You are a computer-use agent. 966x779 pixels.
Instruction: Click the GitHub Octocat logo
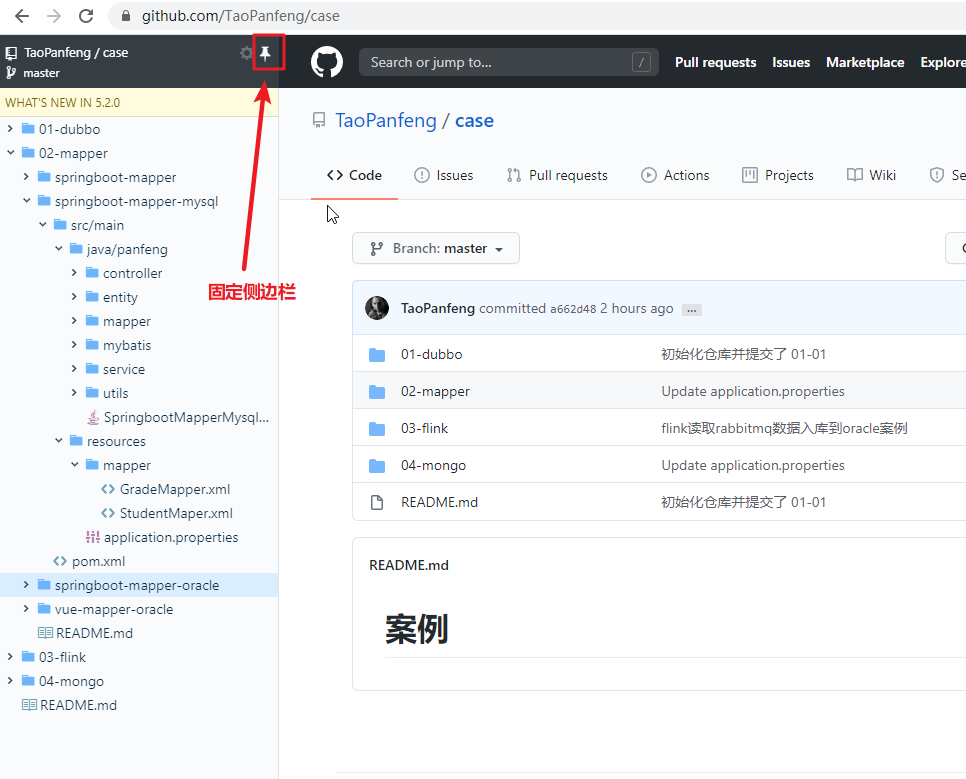pos(327,62)
